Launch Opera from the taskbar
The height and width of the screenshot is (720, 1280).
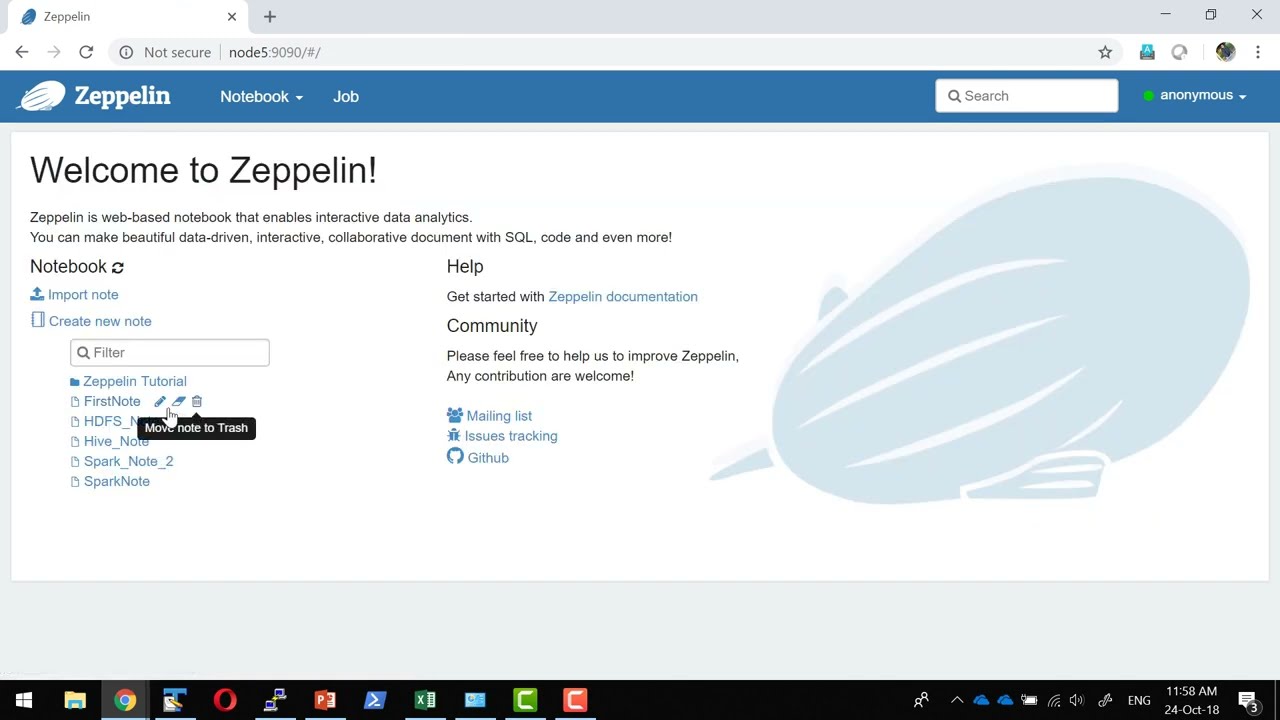225,700
